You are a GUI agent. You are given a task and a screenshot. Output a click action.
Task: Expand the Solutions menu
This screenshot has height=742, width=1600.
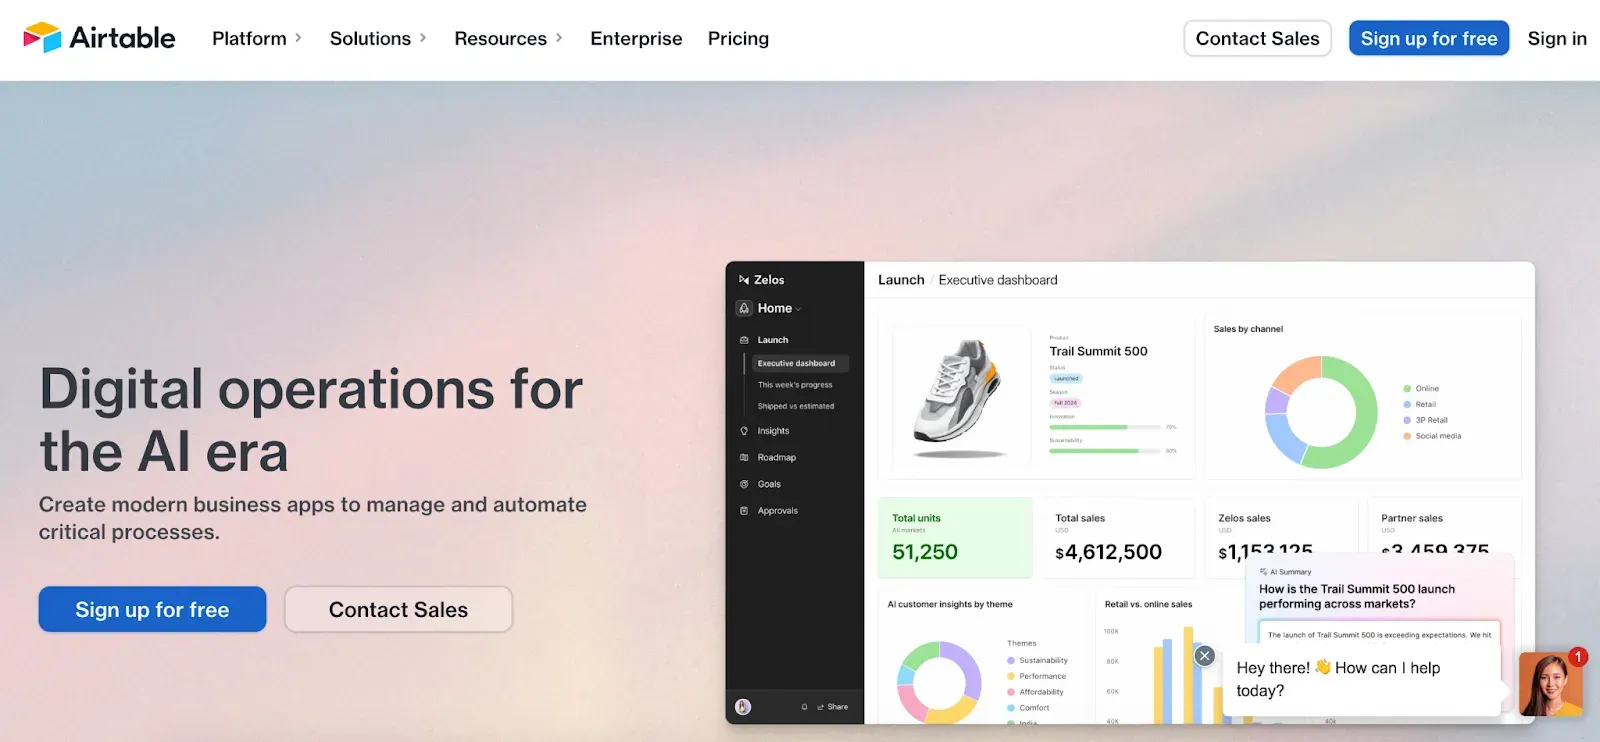click(x=378, y=38)
